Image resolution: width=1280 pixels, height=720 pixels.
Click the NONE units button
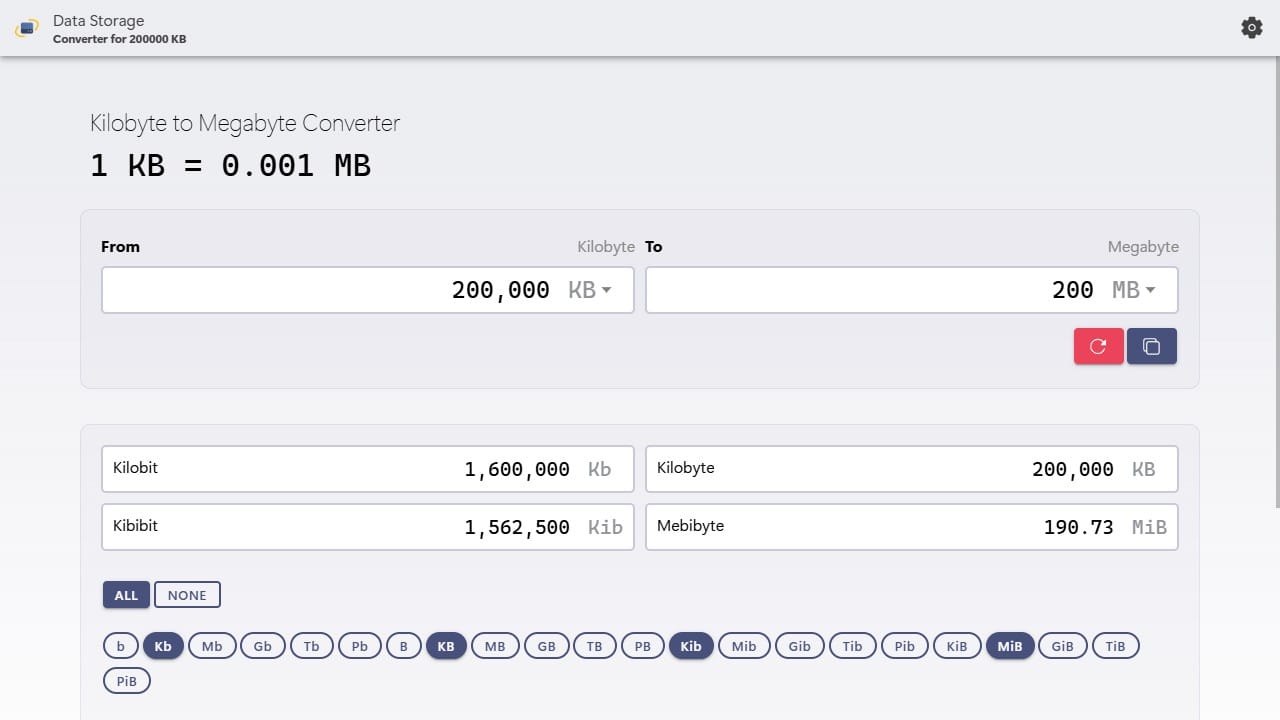point(187,594)
